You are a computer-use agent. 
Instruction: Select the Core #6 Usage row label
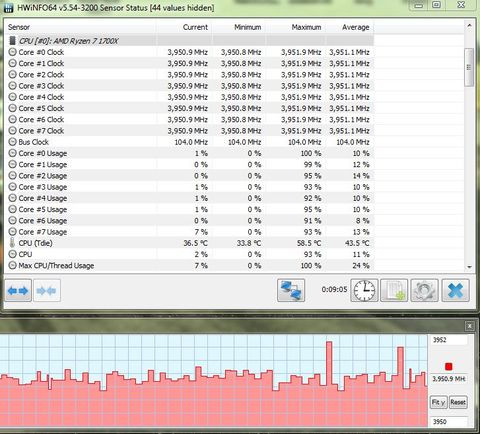43,221
